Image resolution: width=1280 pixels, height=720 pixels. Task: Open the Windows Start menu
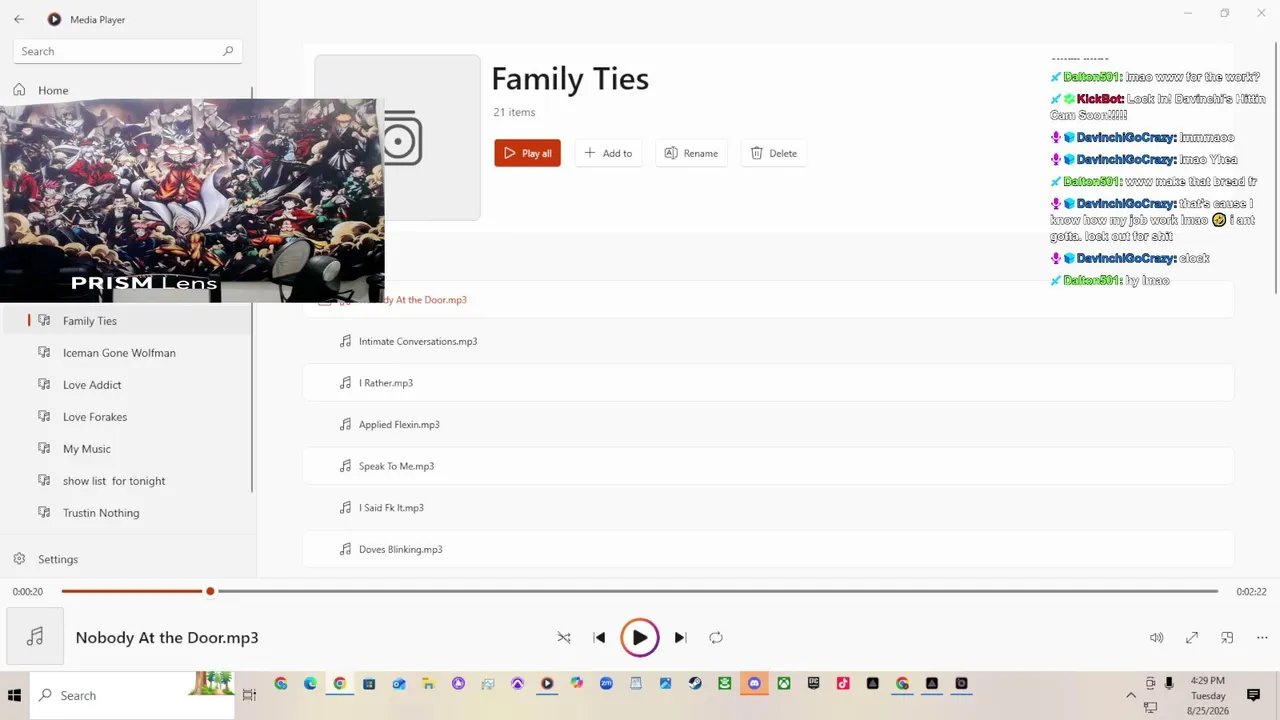pyautogui.click(x=15, y=695)
